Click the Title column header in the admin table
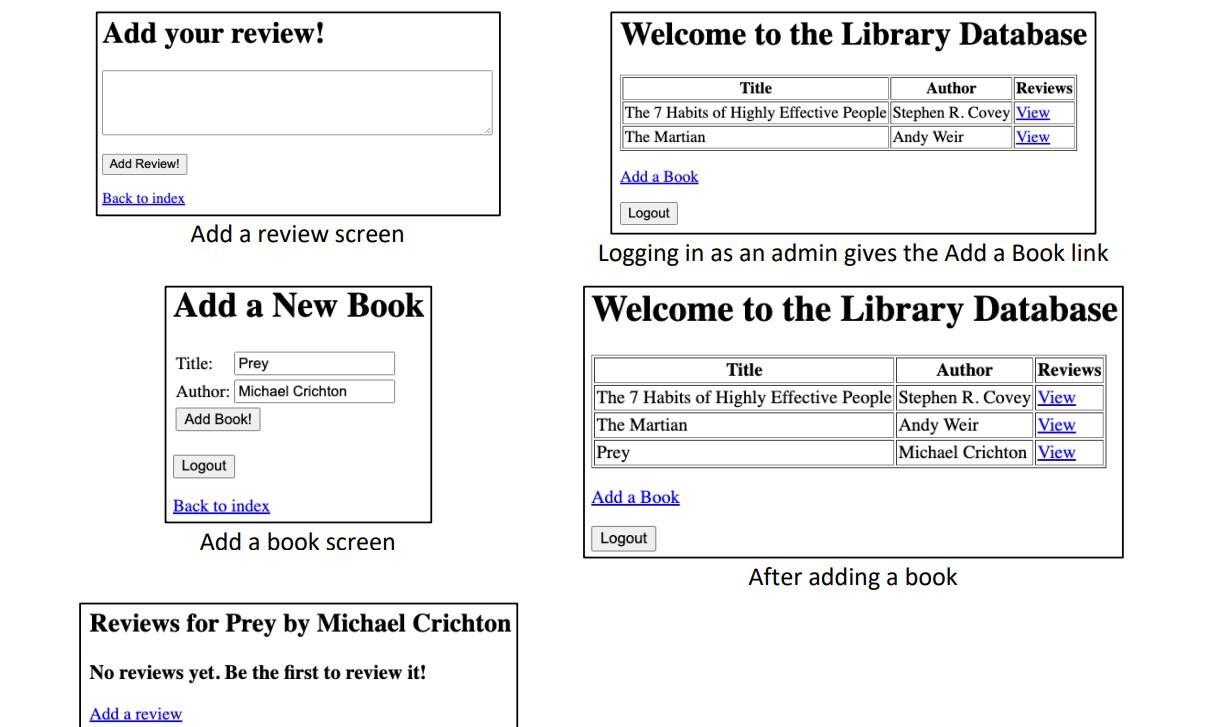Viewport: 1211px width, 727px height. (x=755, y=87)
